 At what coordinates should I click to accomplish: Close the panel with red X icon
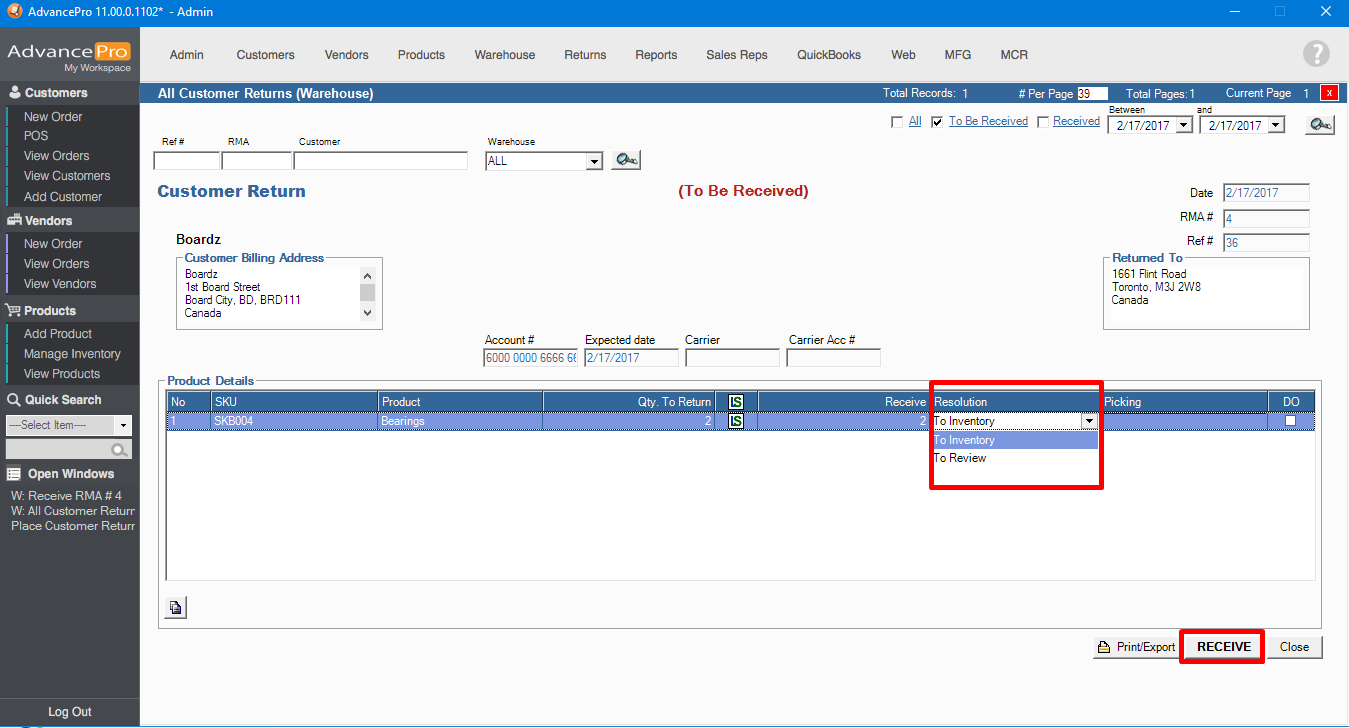[x=1328, y=93]
